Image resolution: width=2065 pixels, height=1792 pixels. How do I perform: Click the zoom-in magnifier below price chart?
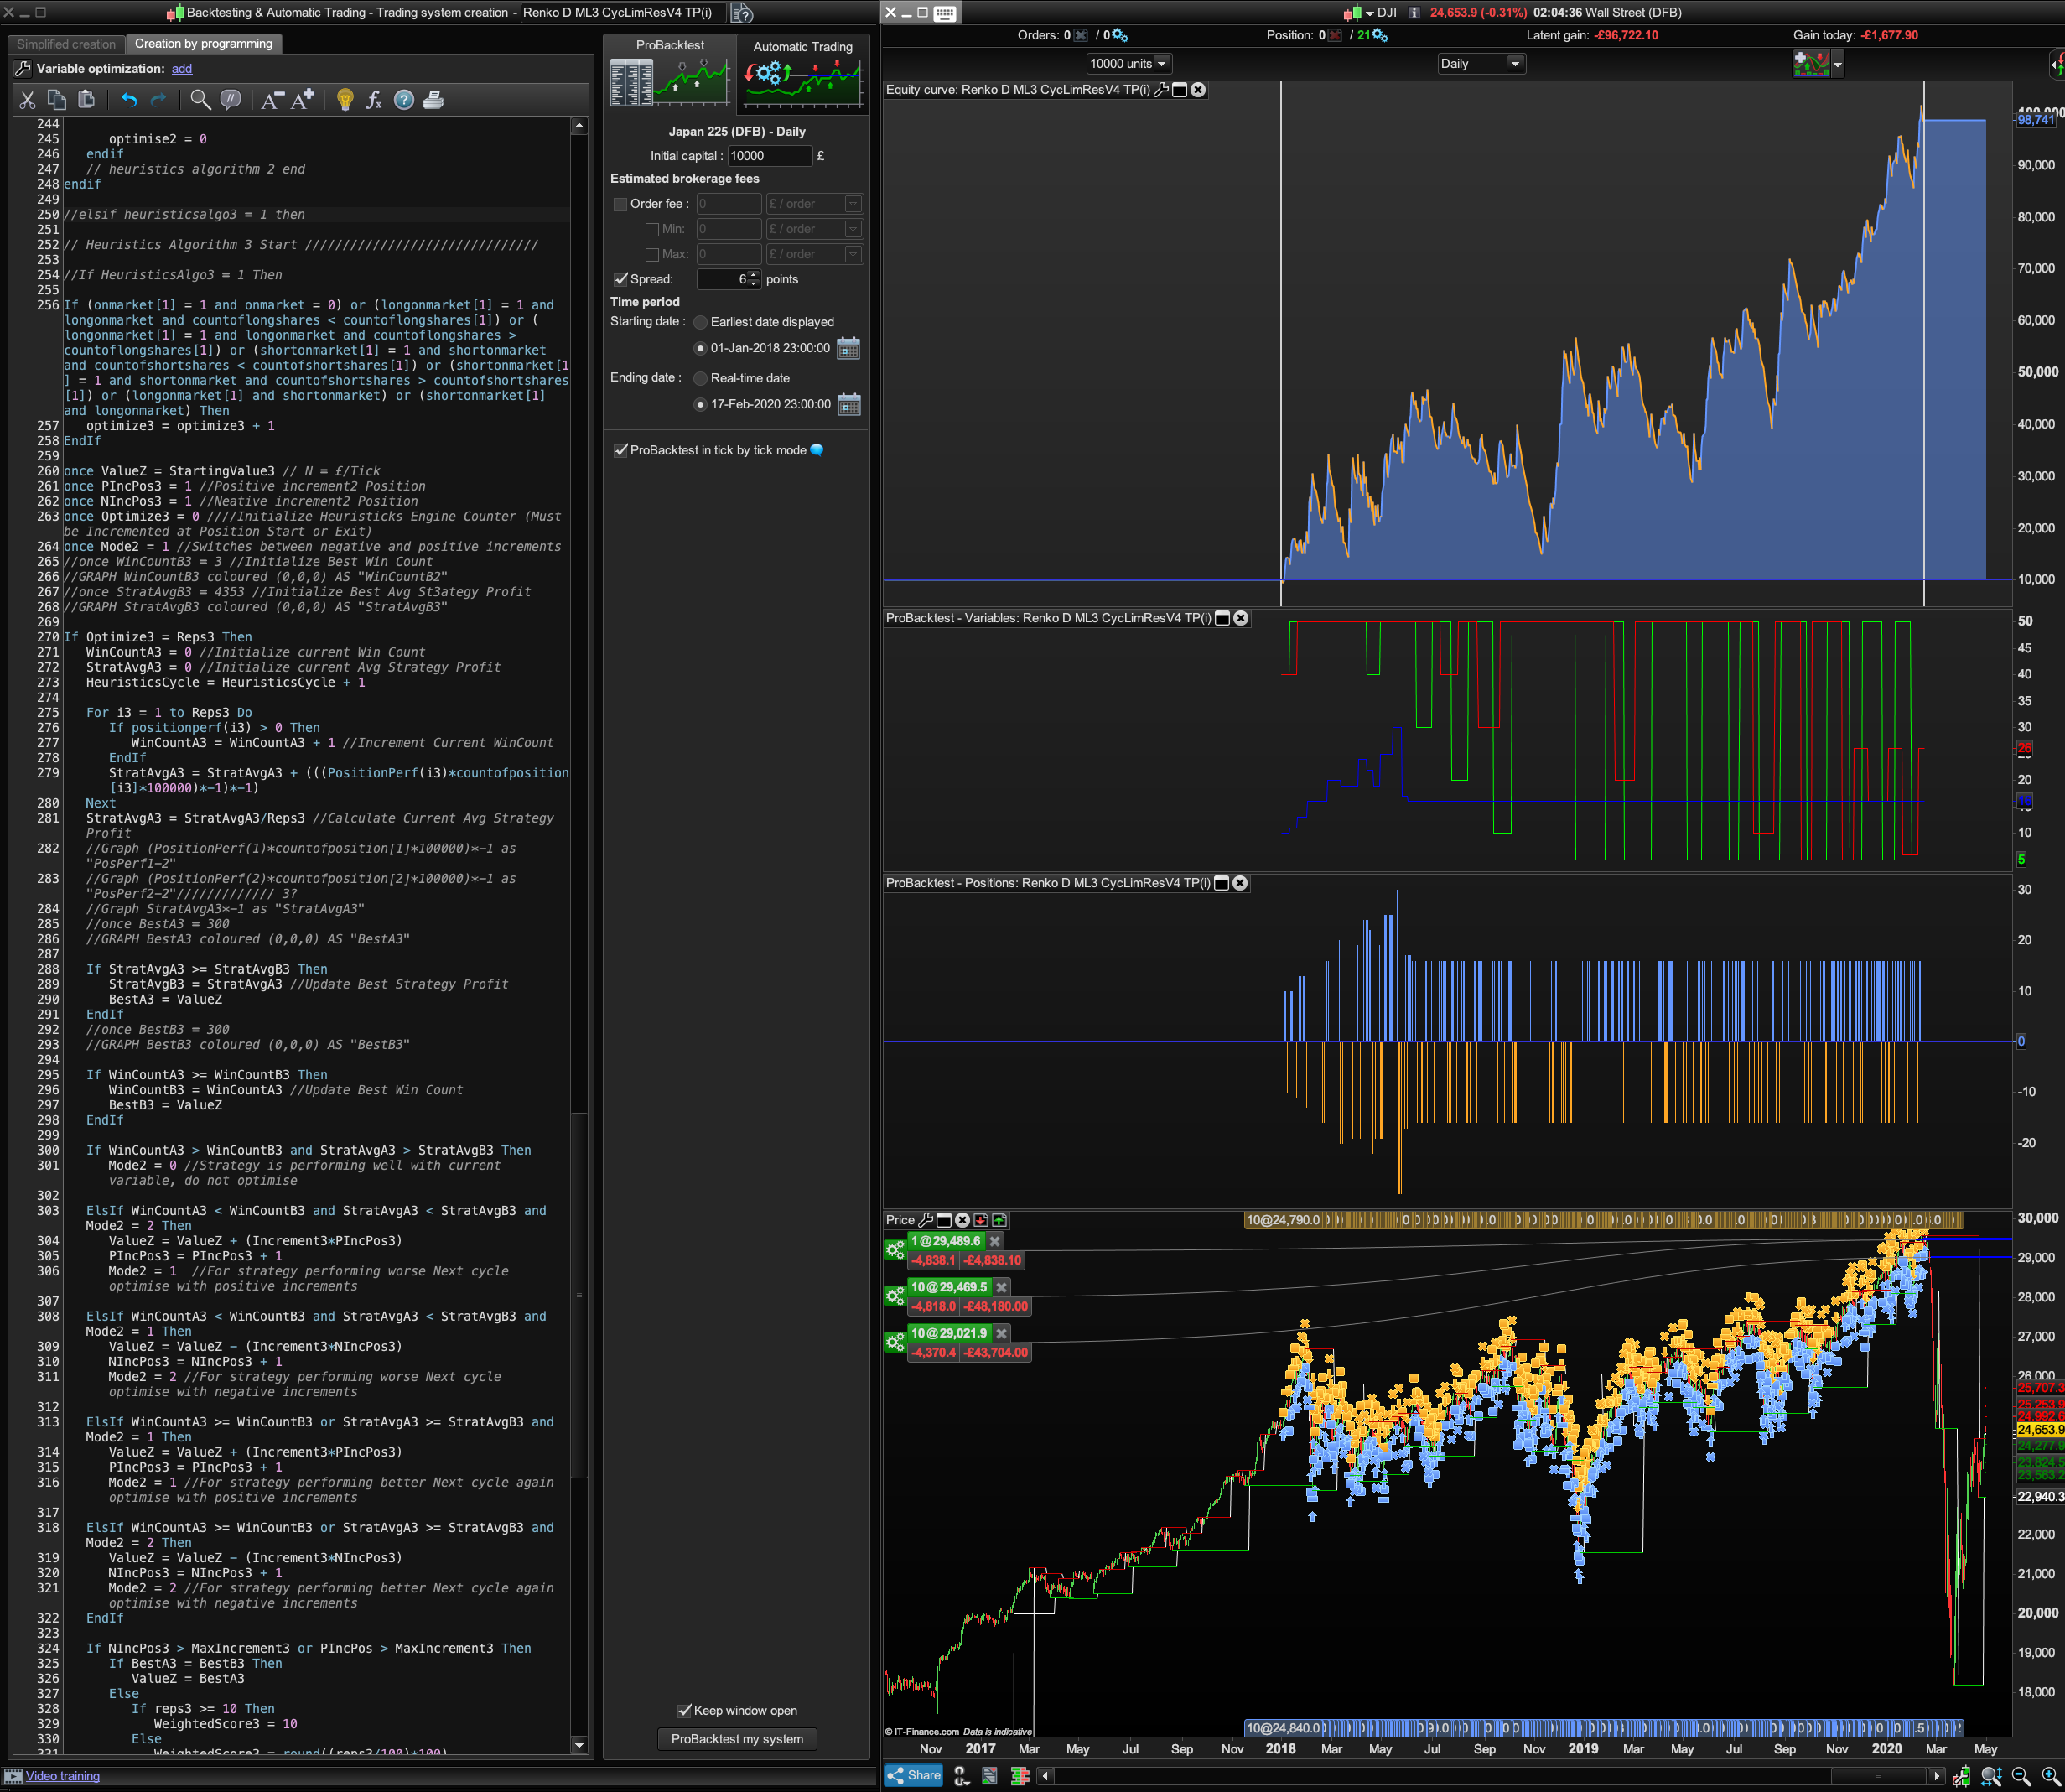[2050, 1776]
